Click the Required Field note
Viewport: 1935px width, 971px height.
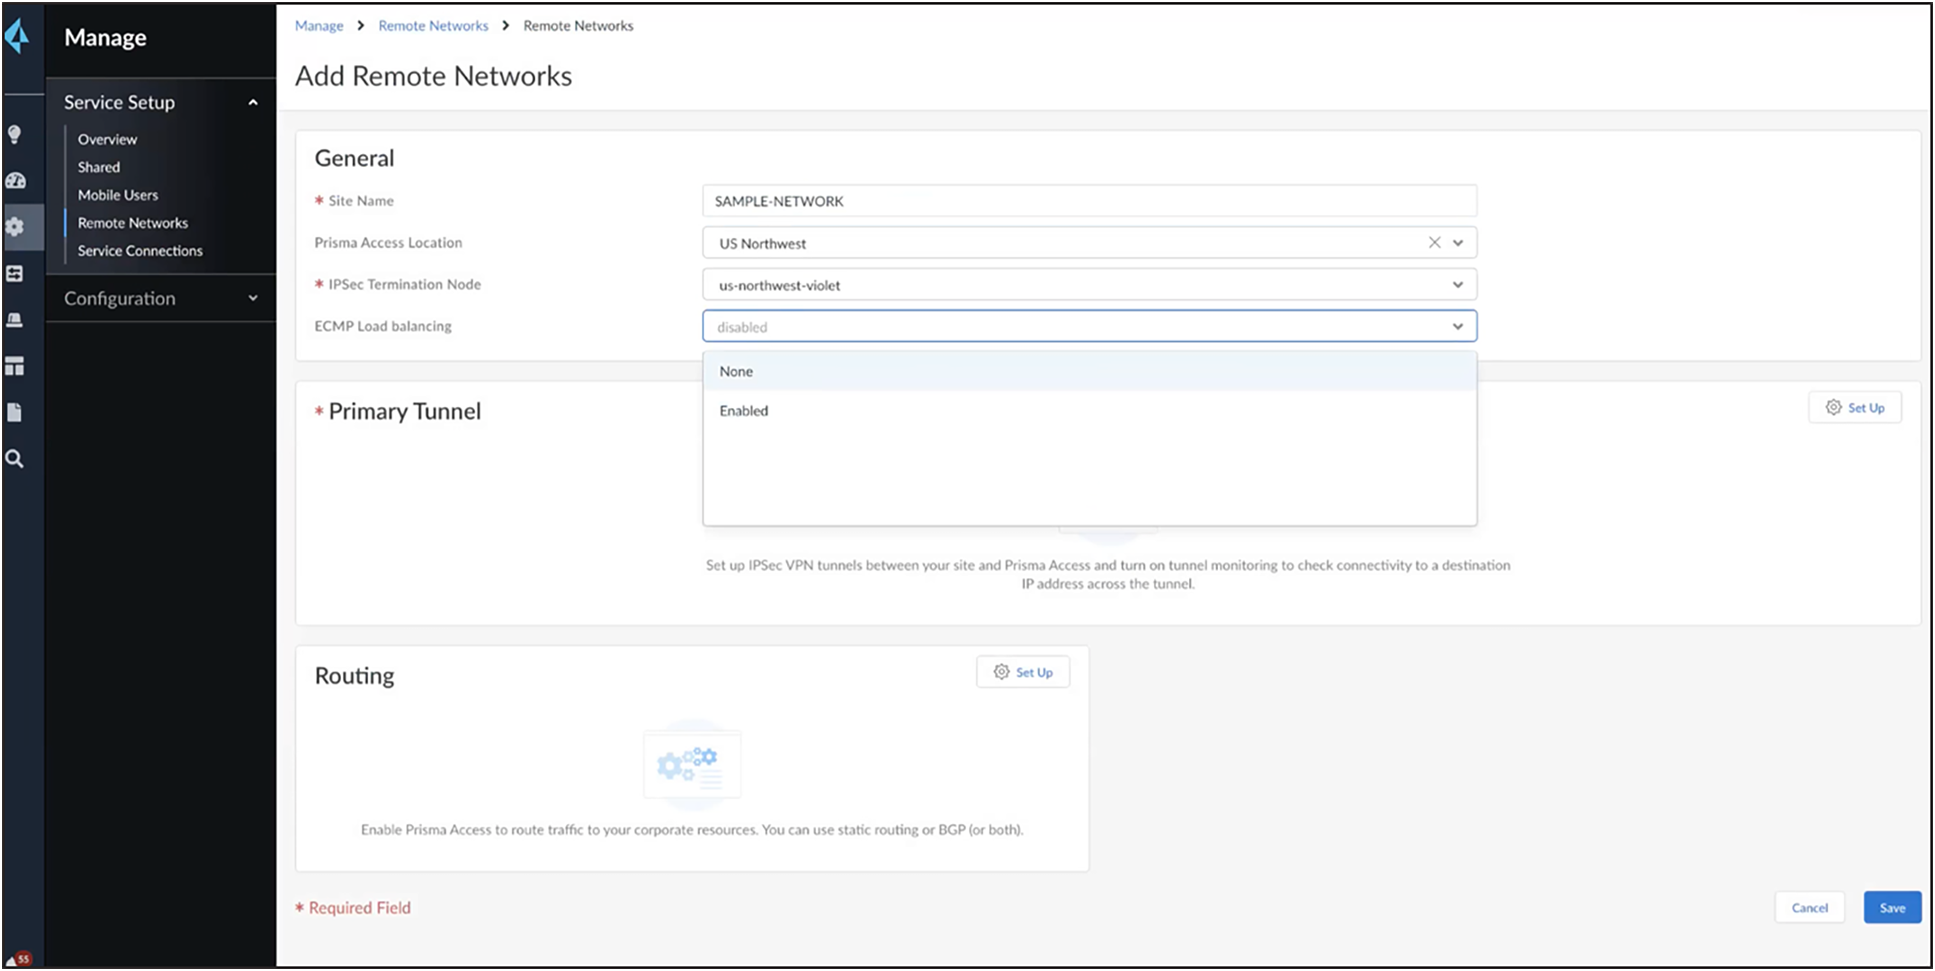pyautogui.click(x=353, y=908)
